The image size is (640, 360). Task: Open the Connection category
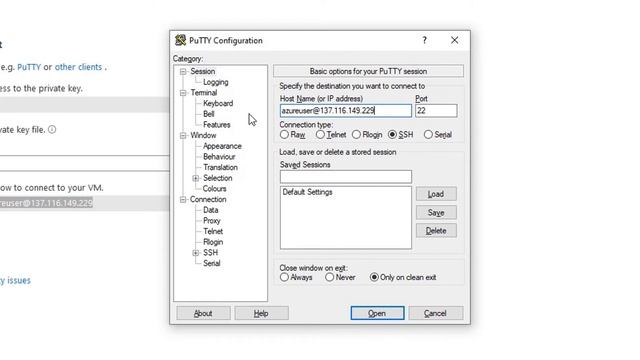pyautogui.click(x=208, y=199)
